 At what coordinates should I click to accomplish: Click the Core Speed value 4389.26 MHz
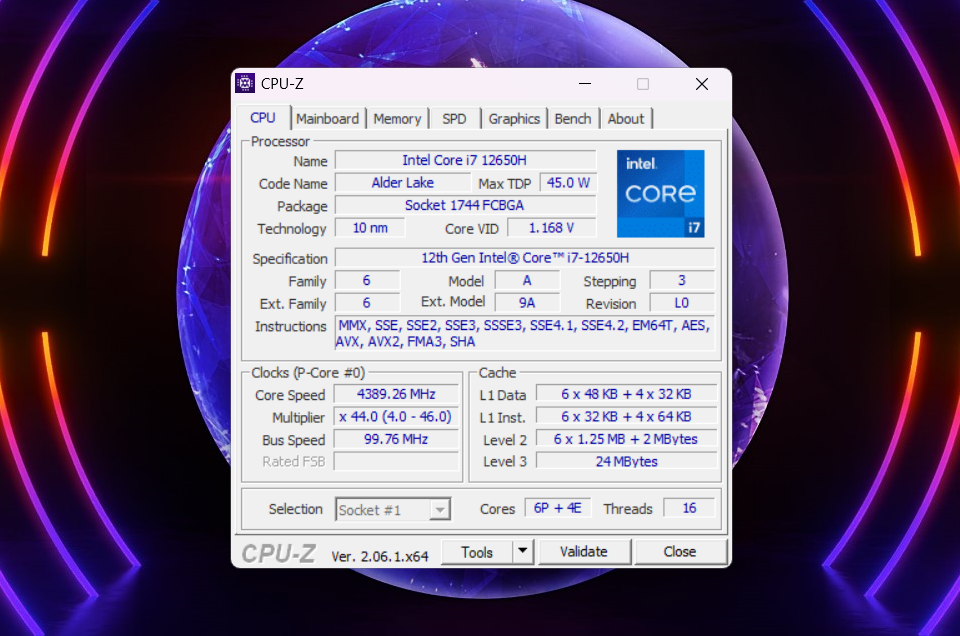coord(396,394)
